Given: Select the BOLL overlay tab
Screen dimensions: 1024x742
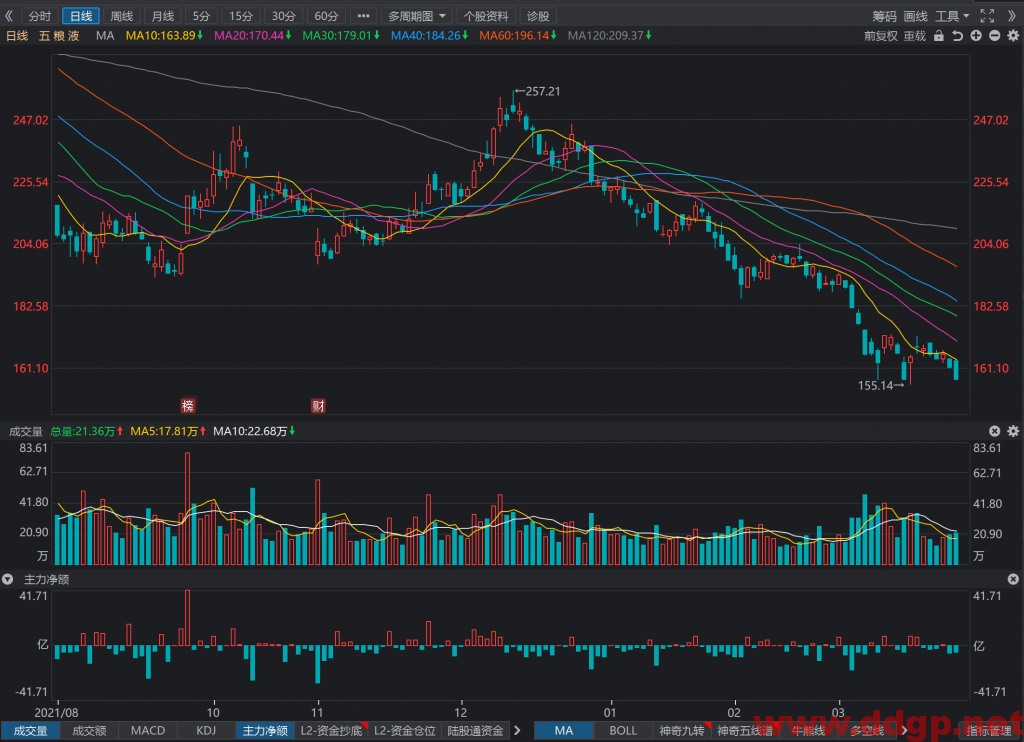Looking at the screenshot, I should (x=623, y=731).
